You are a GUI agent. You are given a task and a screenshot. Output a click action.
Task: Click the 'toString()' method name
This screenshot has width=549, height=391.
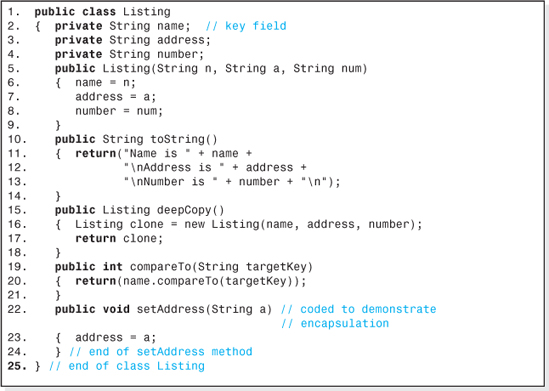(184, 139)
